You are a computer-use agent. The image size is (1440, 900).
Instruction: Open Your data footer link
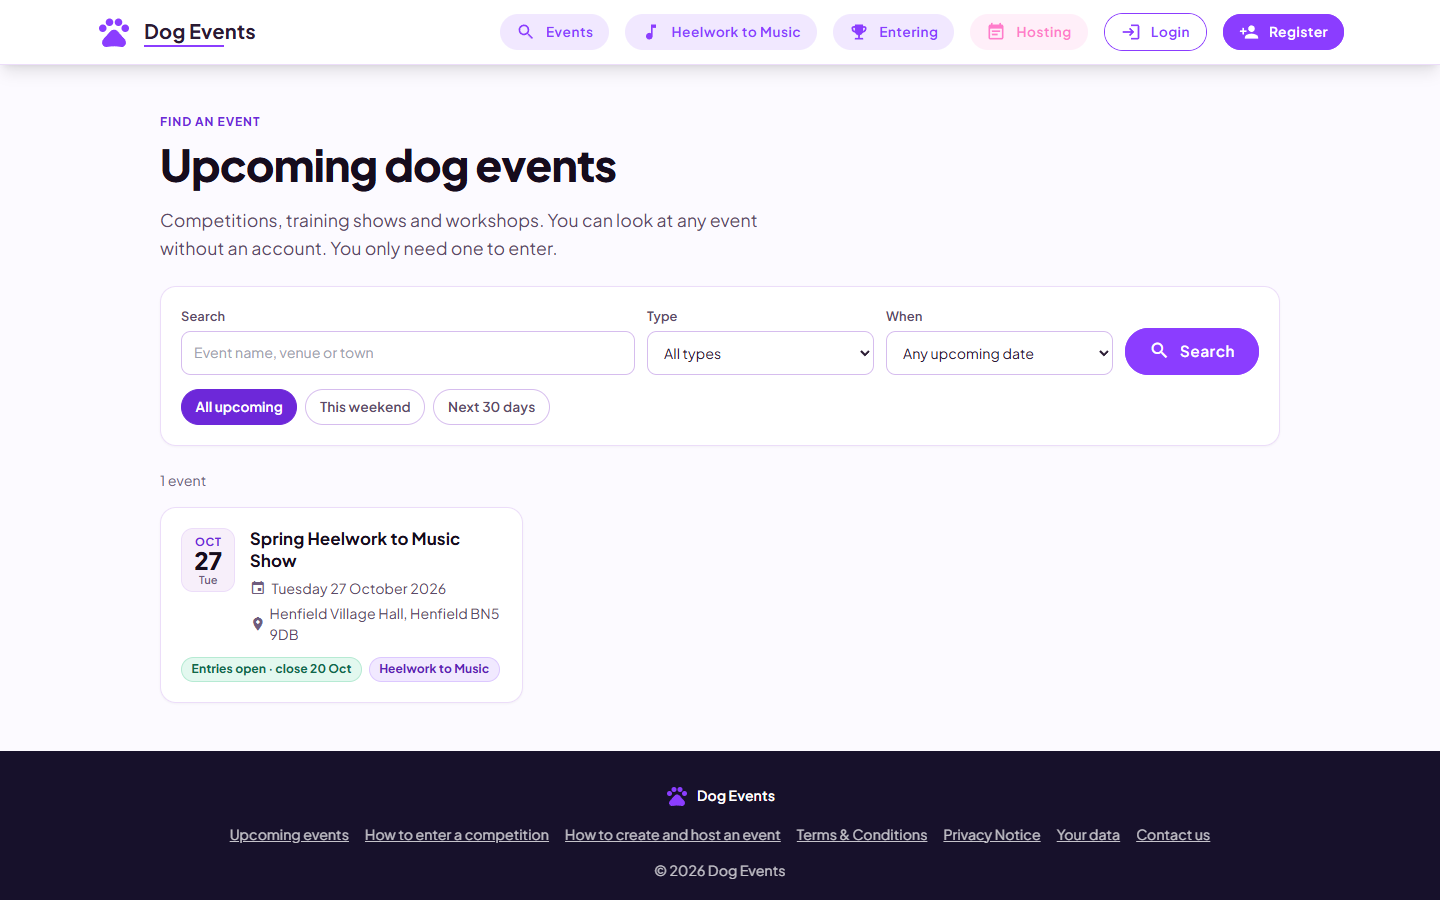(x=1088, y=835)
